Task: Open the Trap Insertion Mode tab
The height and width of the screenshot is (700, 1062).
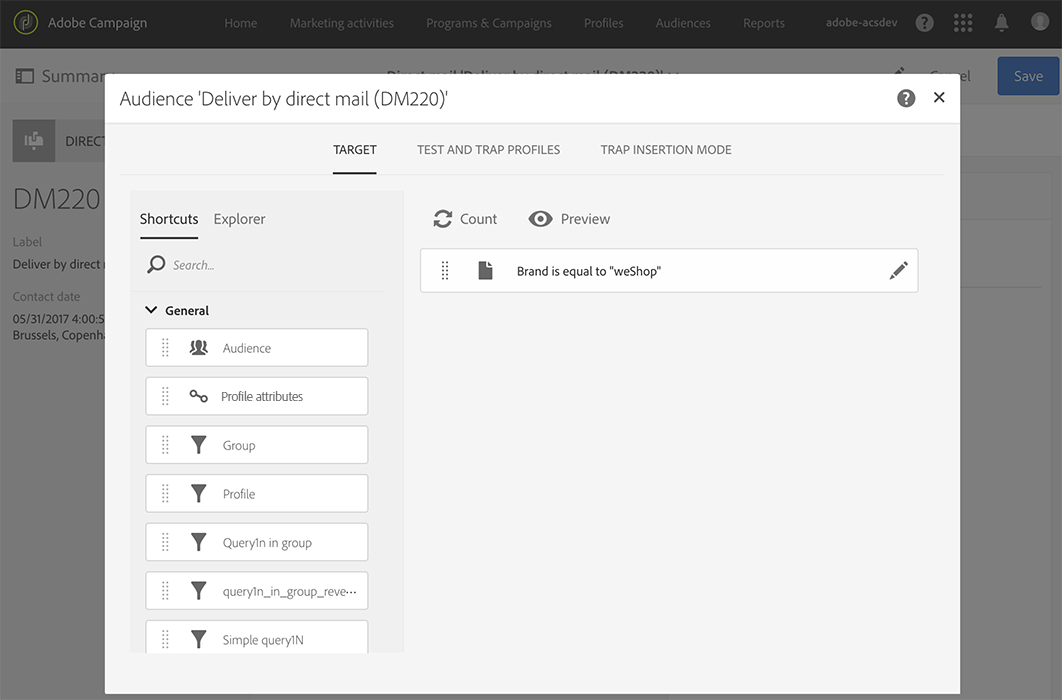Action: [x=666, y=150]
